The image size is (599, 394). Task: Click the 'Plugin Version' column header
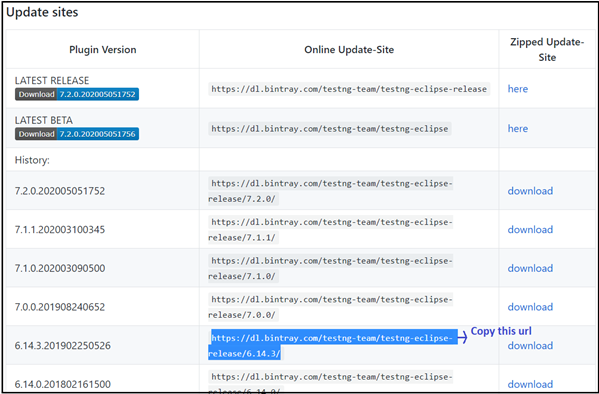[102, 50]
